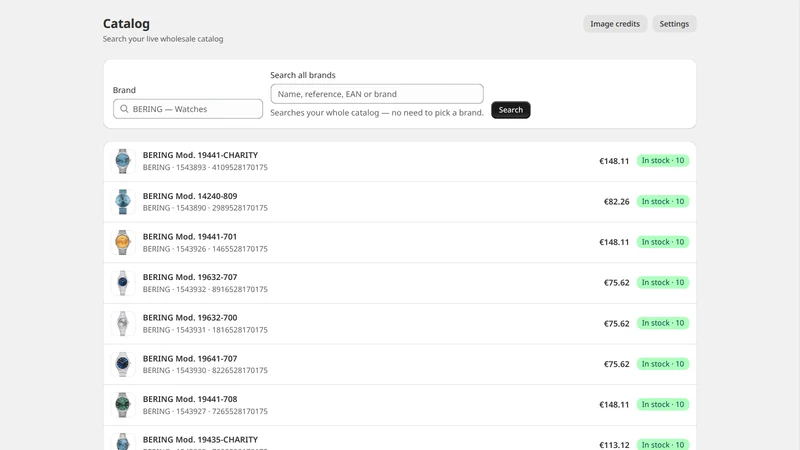Screen dimensions: 800x450
Task: Focus the Search all brands input field
Action: (377, 94)
